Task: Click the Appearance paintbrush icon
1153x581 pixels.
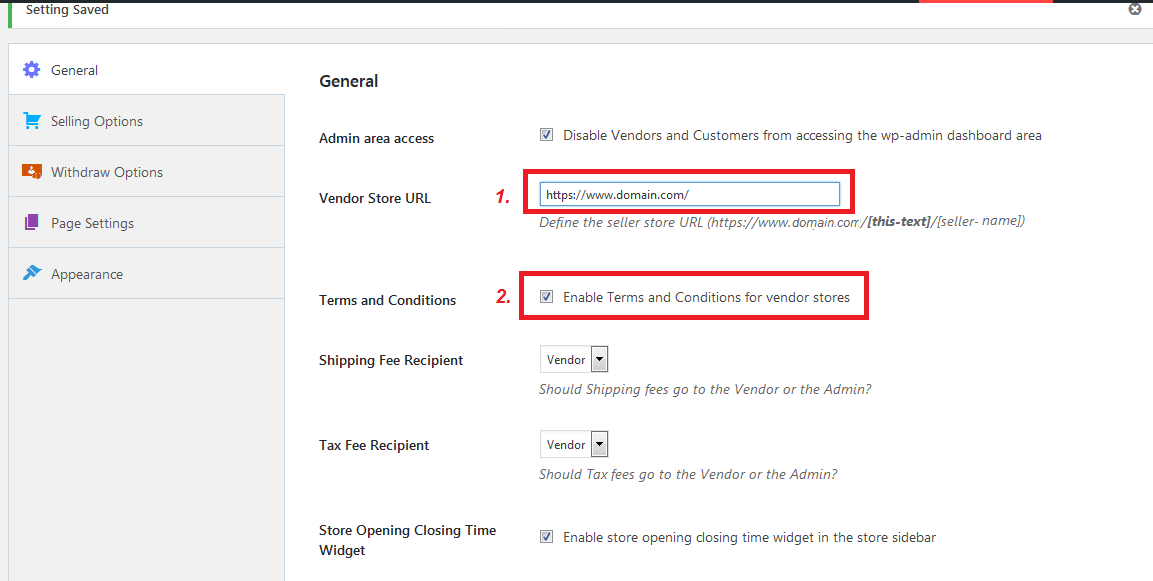Action: 32,273
